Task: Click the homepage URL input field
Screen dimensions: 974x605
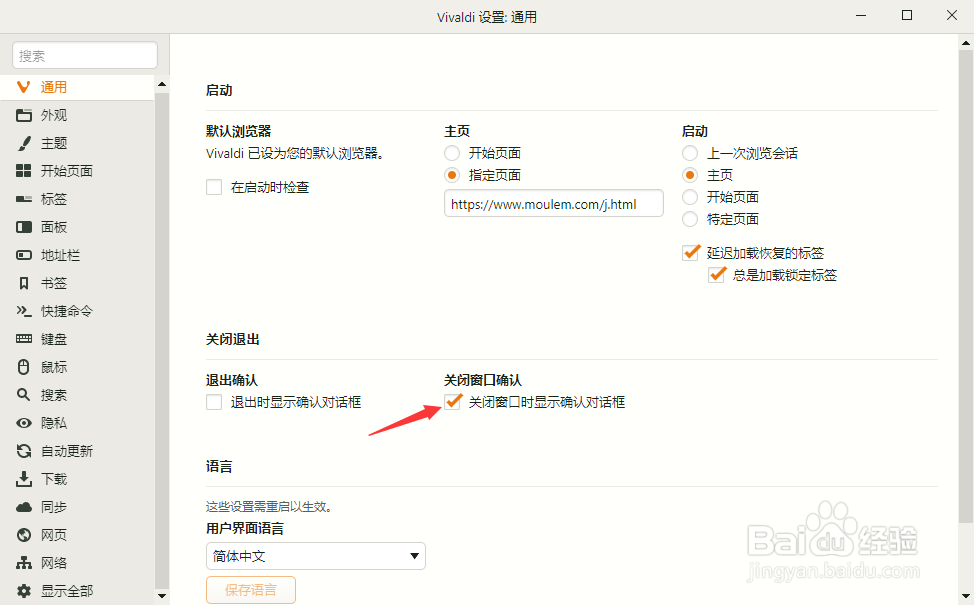Action: (553, 204)
